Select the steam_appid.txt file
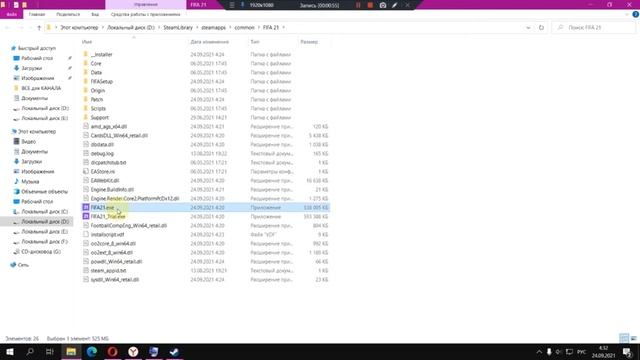The height and width of the screenshot is (360, 640). (x=206, y=270)
